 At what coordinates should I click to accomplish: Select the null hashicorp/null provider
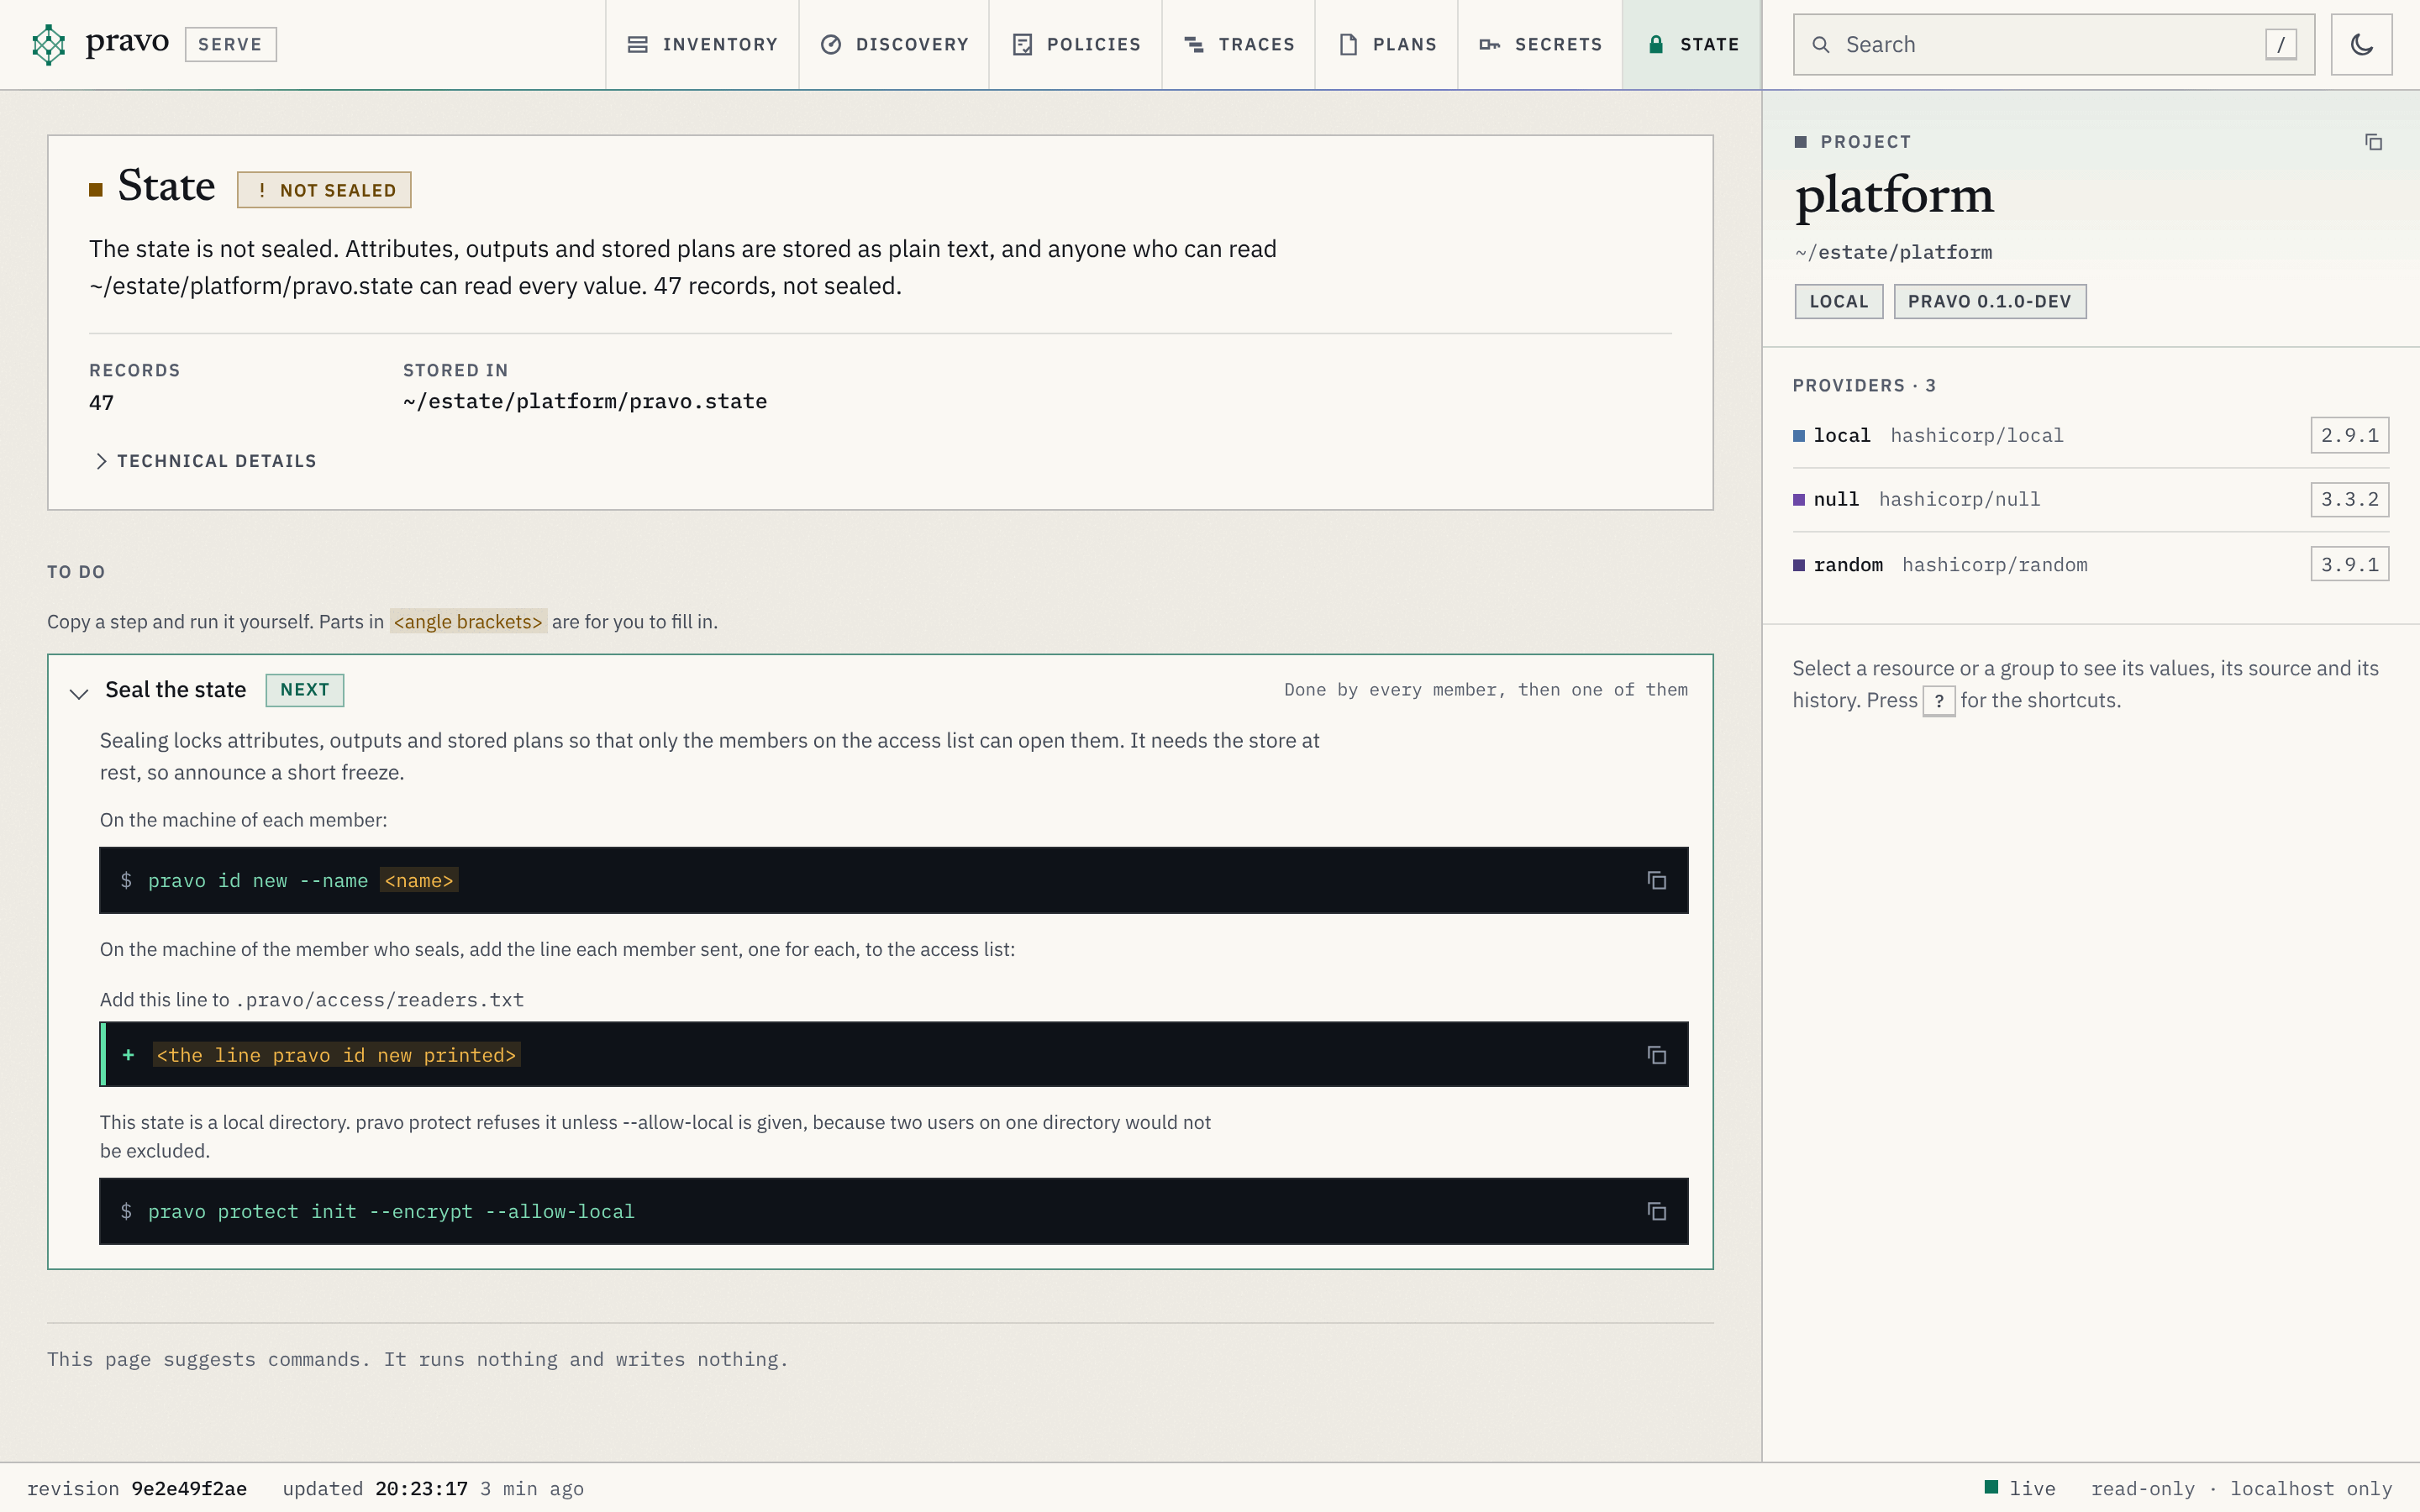pyautogui.click(x=2090, y=500)
